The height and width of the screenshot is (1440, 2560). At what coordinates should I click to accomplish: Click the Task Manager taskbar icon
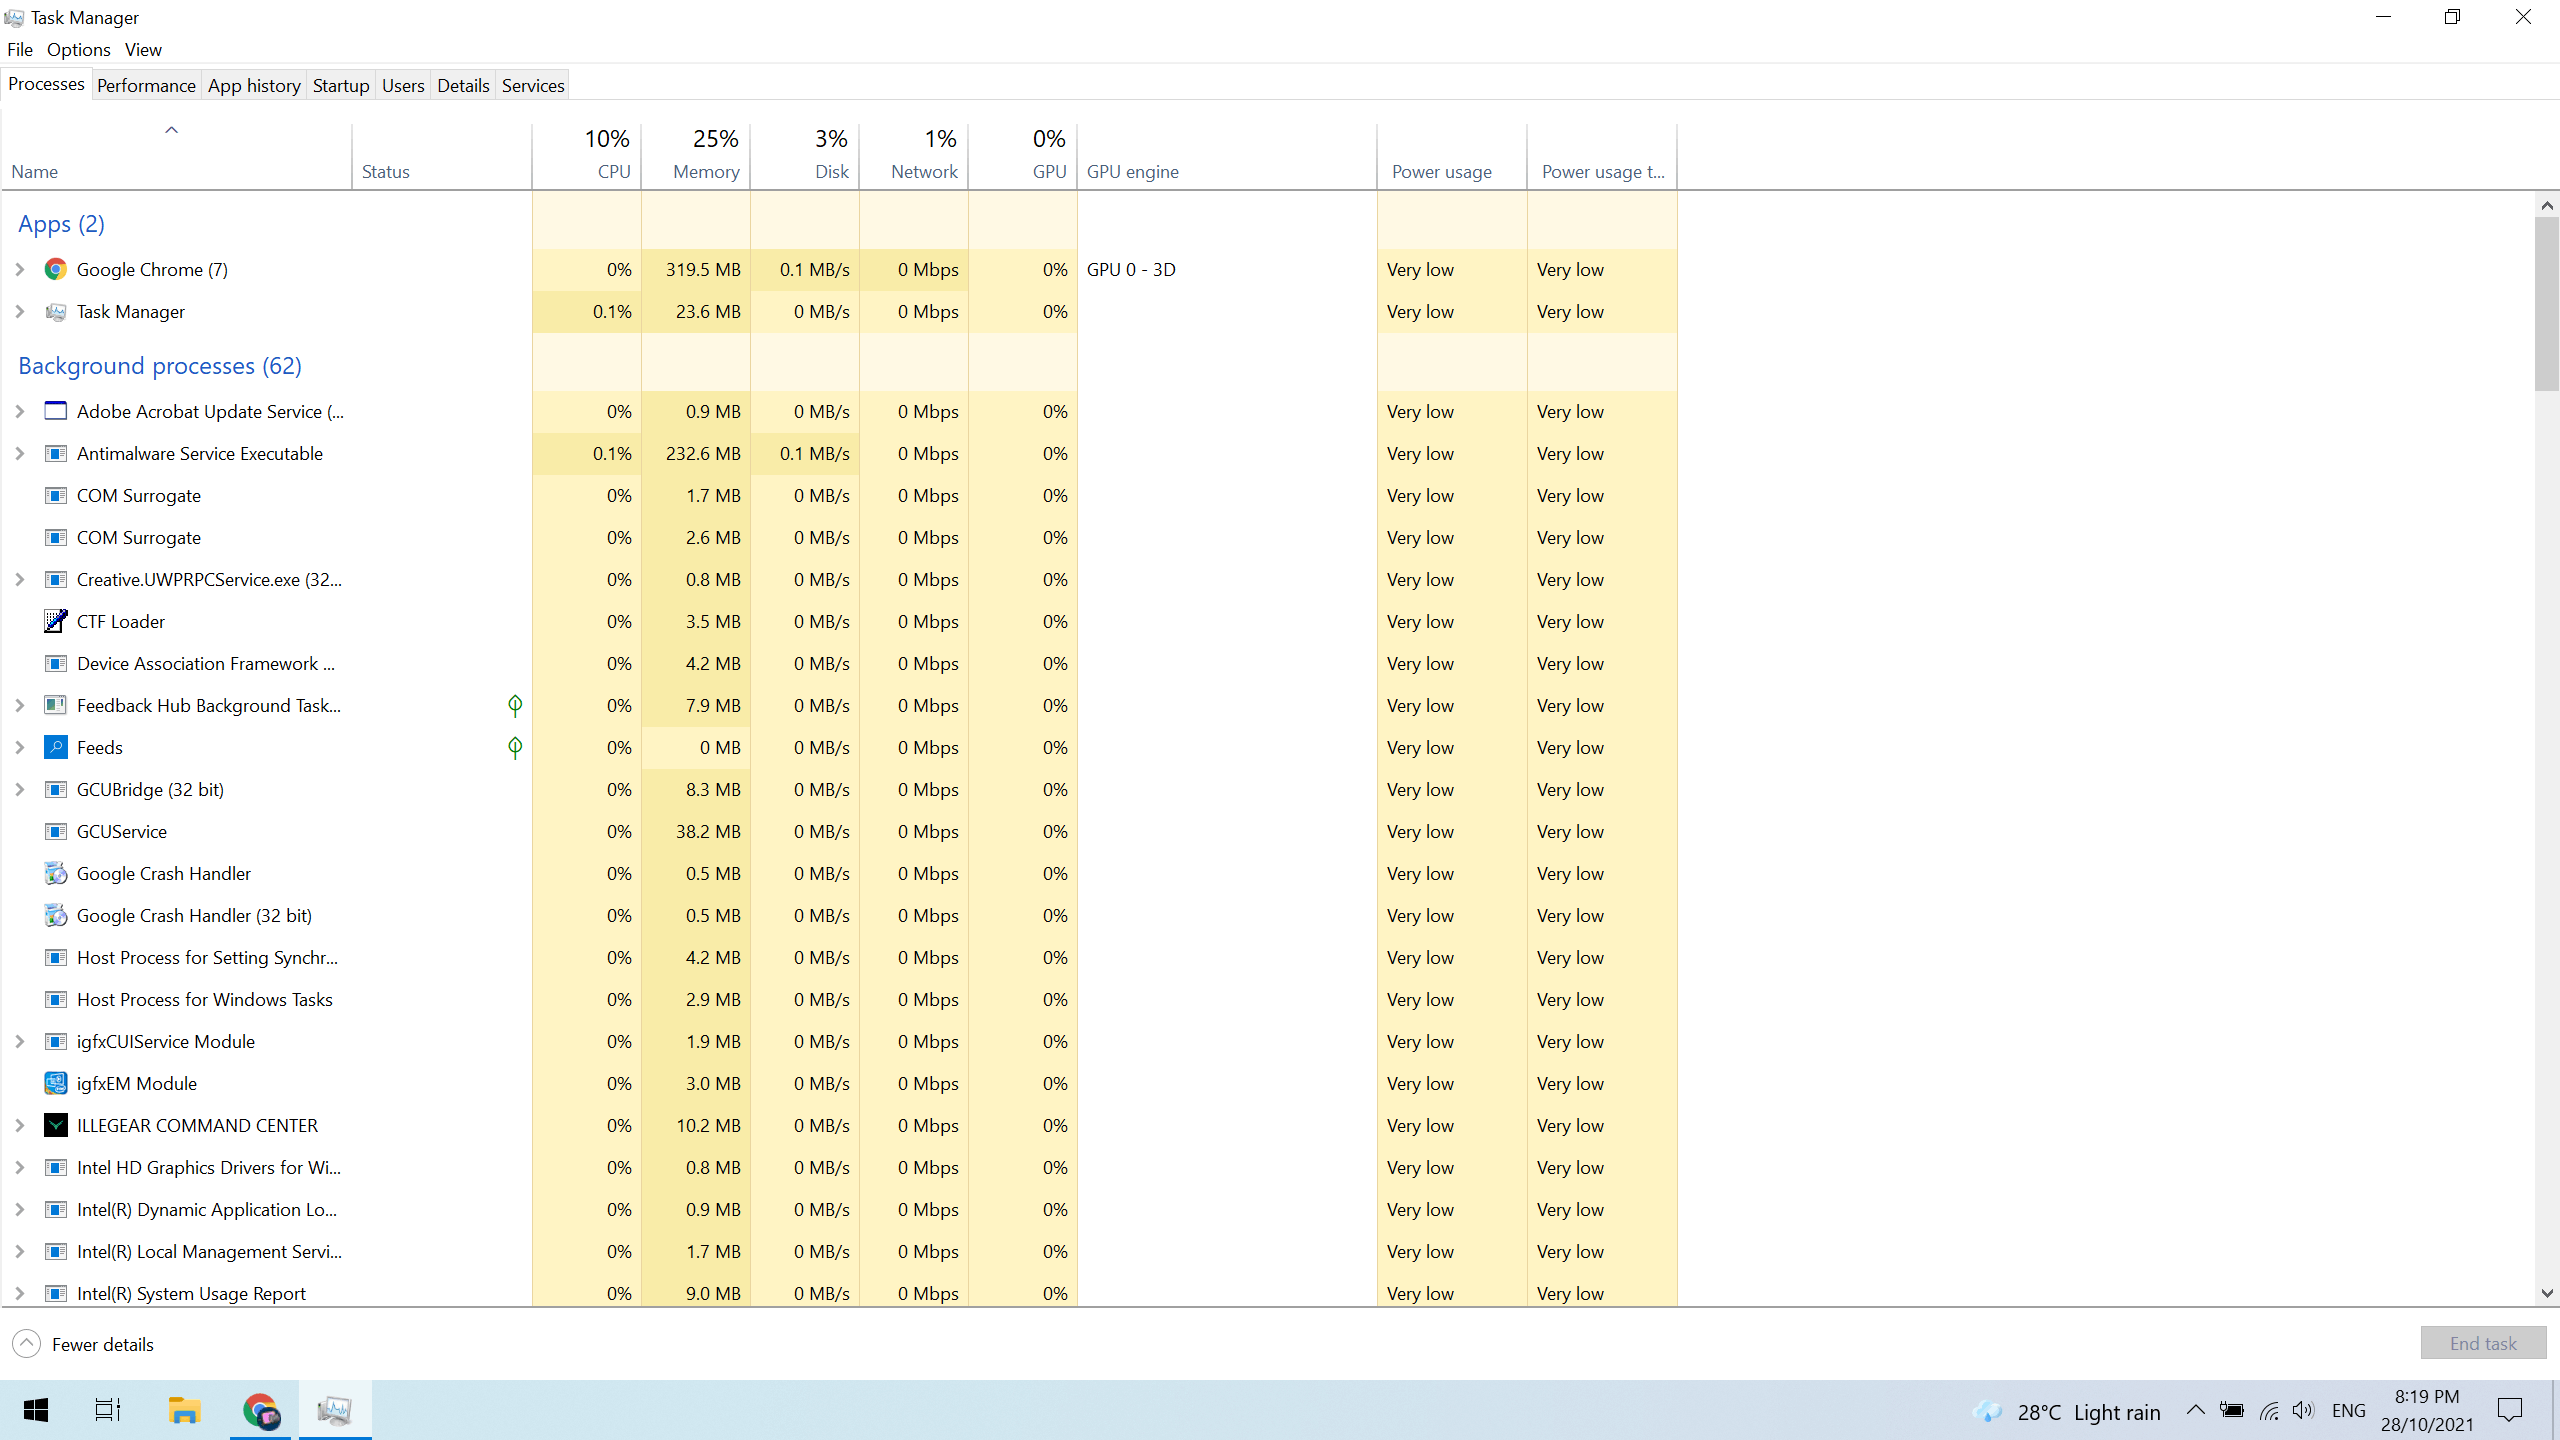[x=335, y=1410]
